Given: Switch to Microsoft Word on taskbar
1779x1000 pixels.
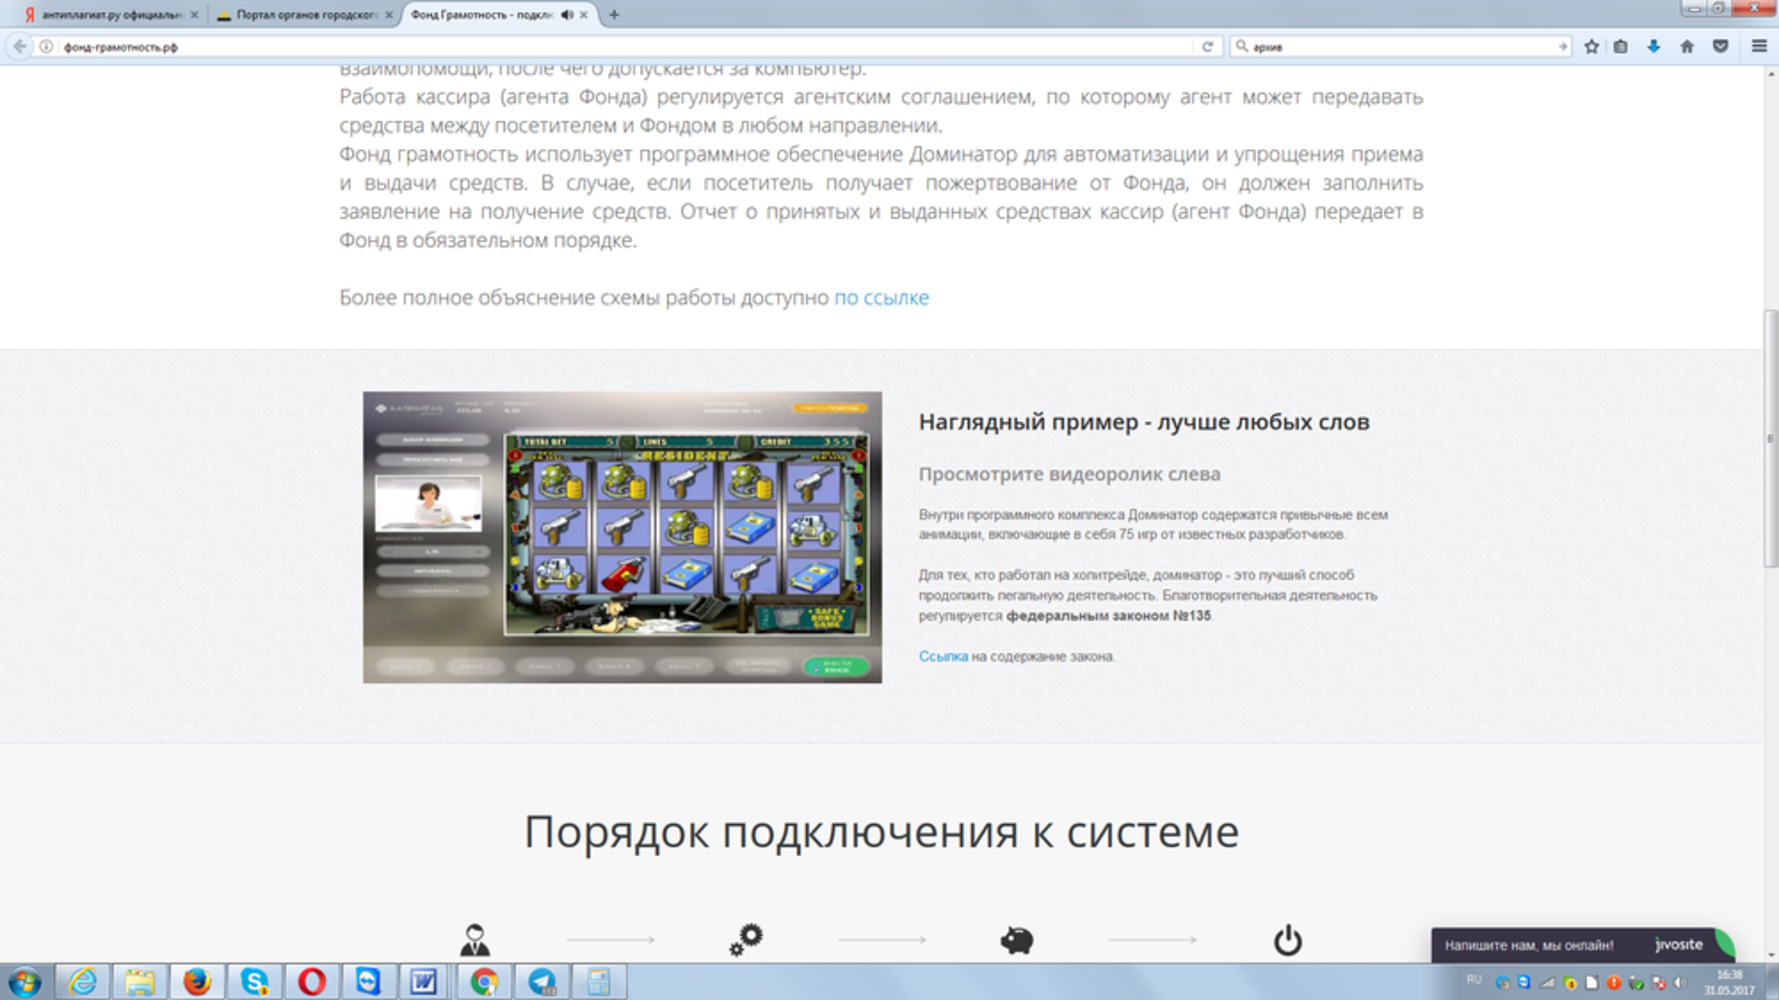Looking at the screenshot, I should point(424,982).
